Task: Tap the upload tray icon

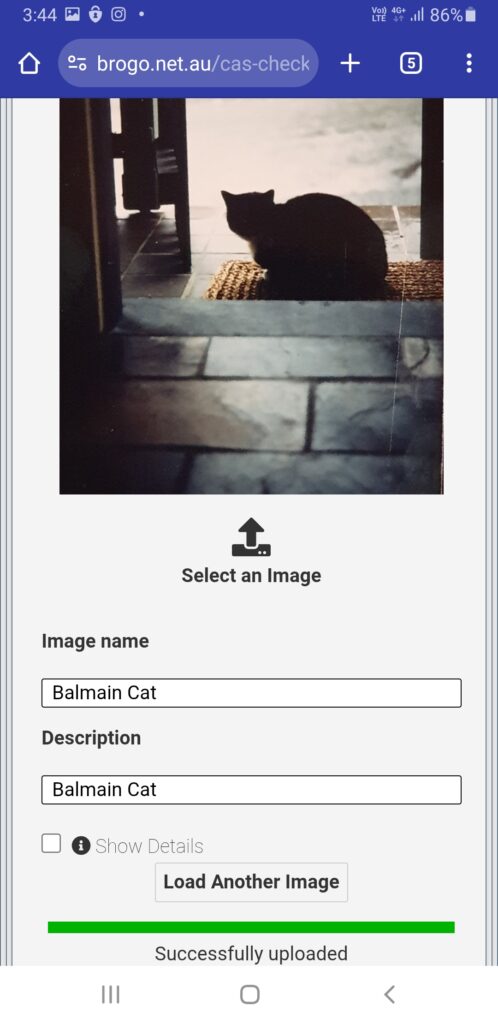Action: (251, 537)
